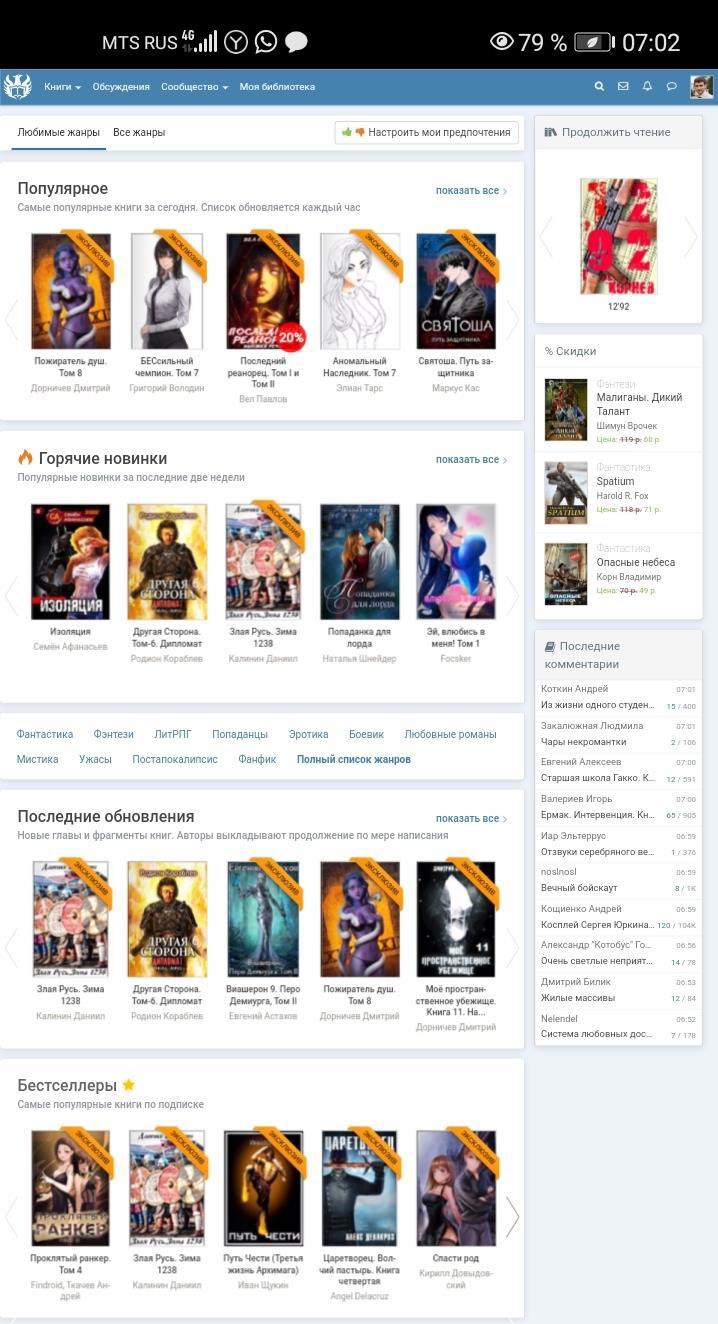
Task: Open Вечный бойскаут comment thread
Action: 579,888
